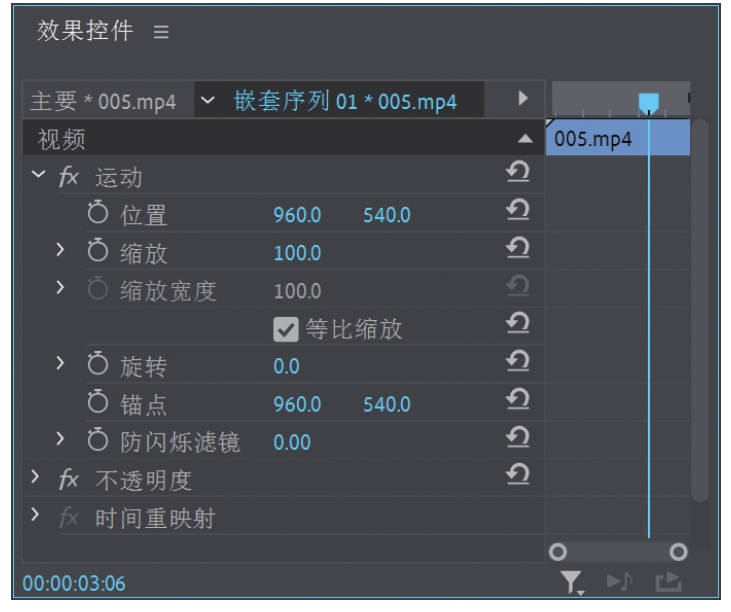
Task: Click the 位置 X value 960.0
Action: [297, 215]
